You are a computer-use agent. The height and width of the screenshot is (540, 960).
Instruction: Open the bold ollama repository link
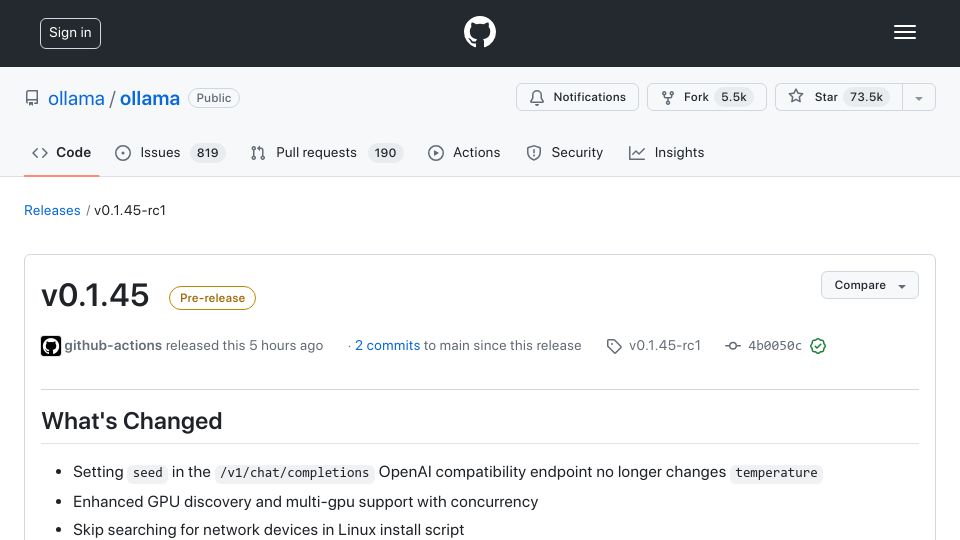click(150, 99)
